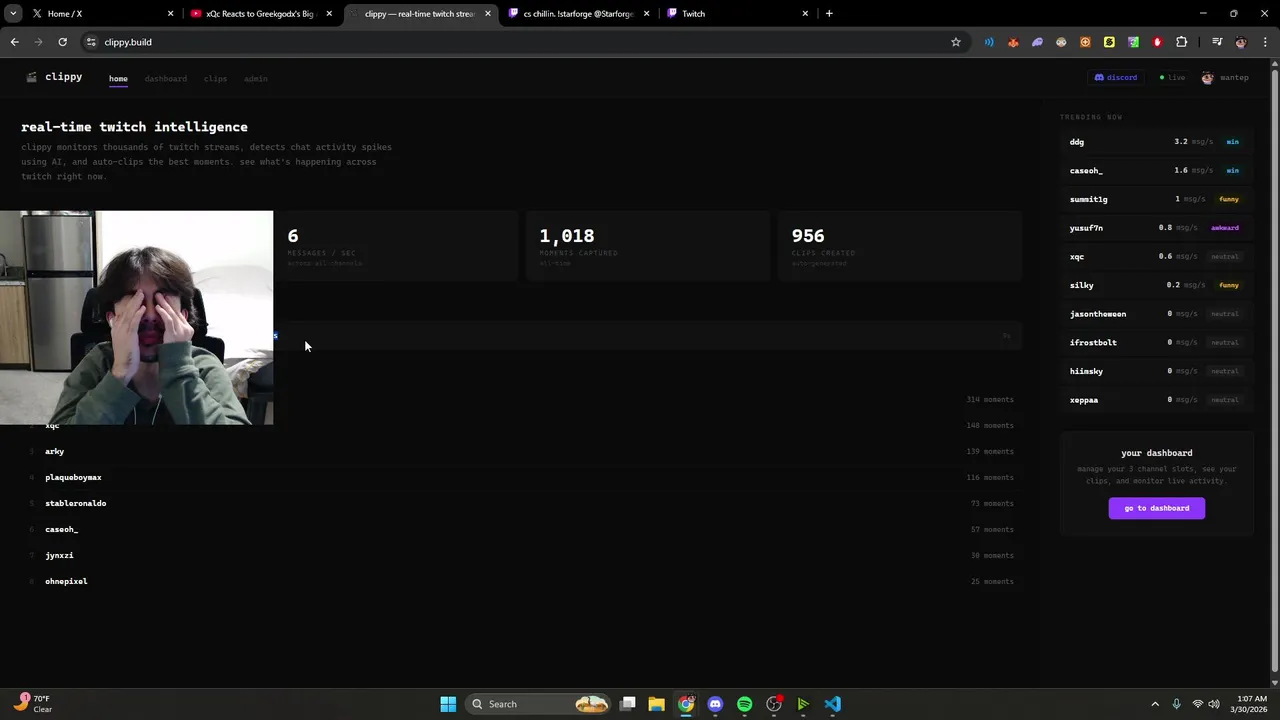The height and width of the screenshot is (720, 1280).
Task: Click the live status indicator
Action: [x=1172, y=77]
